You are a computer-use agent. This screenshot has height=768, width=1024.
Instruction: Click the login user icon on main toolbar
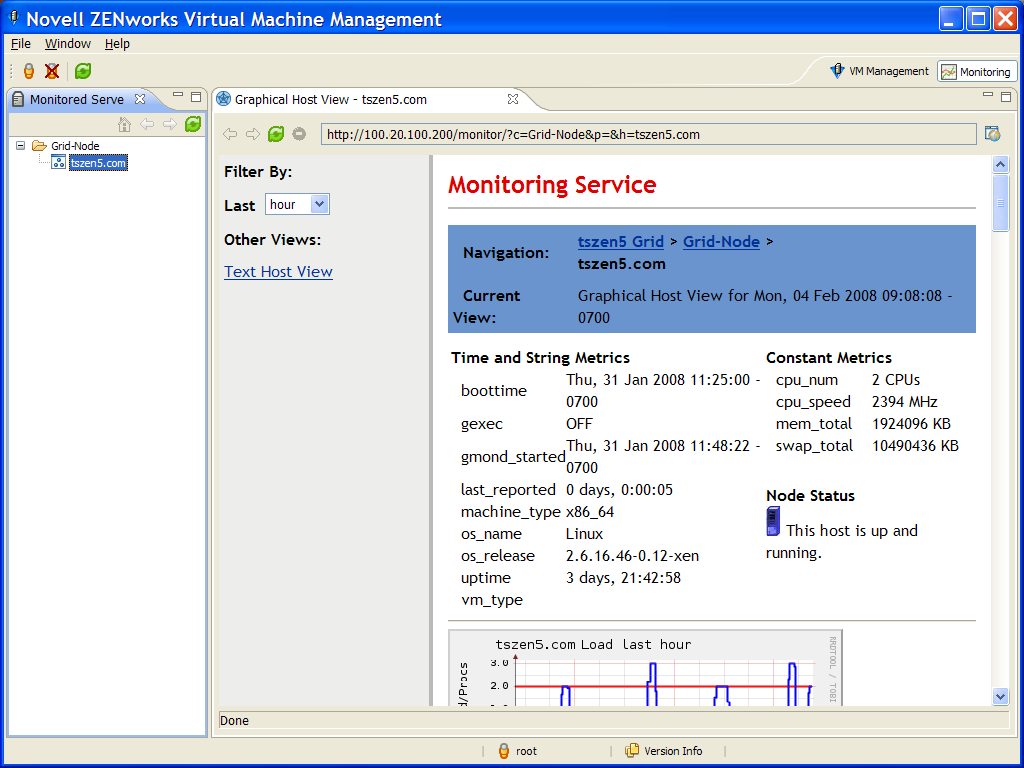point(28,71)
